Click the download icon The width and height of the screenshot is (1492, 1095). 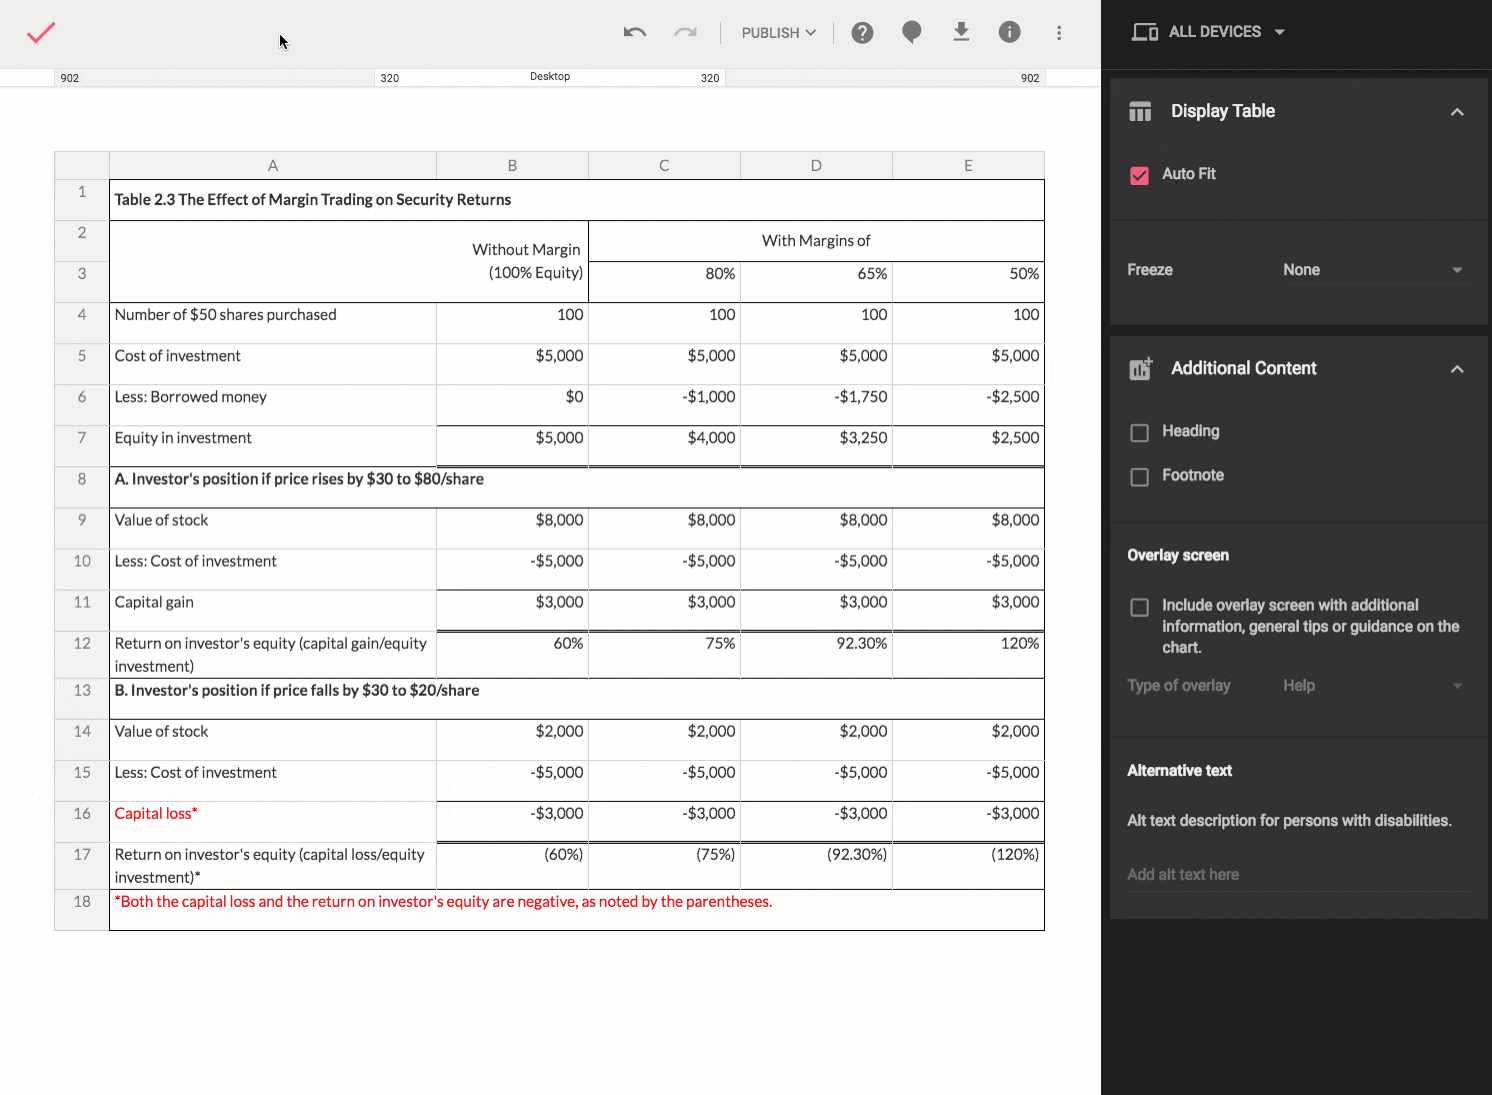[961, 32]
